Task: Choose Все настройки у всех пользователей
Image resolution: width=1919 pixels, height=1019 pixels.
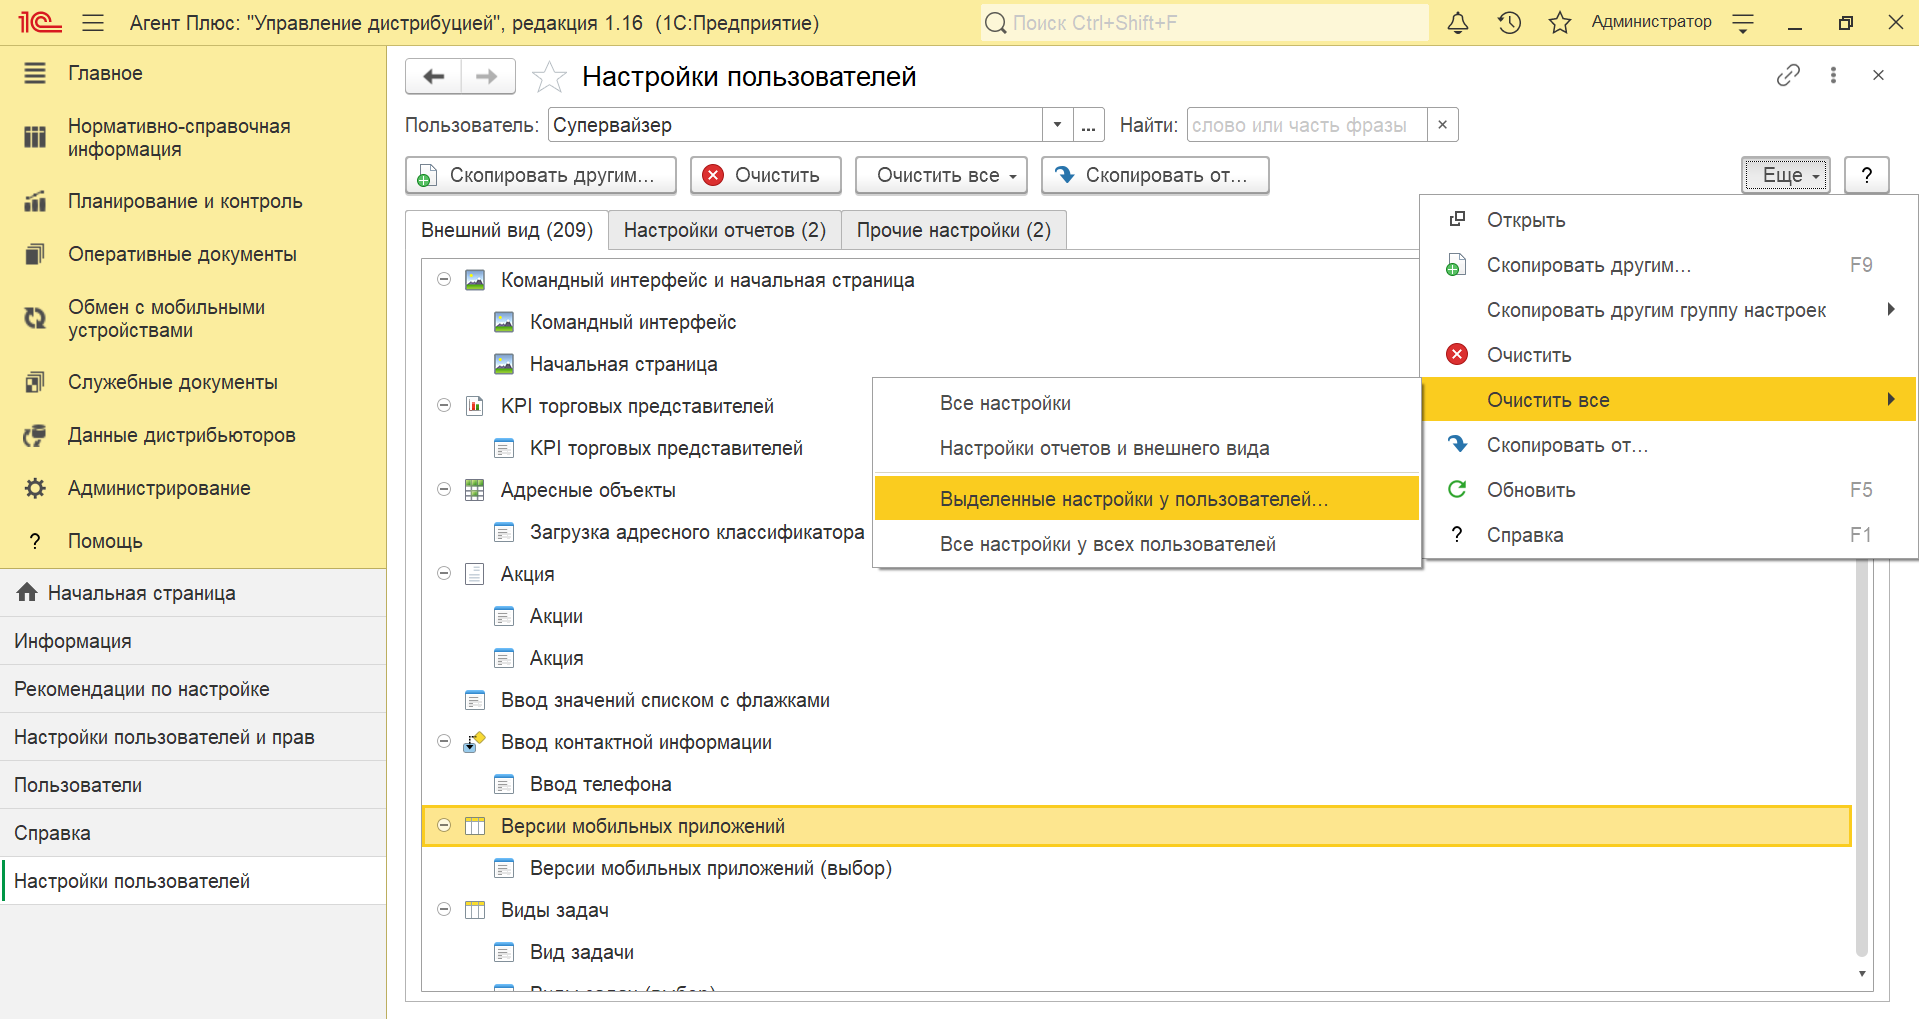Action: point(1147,544)
